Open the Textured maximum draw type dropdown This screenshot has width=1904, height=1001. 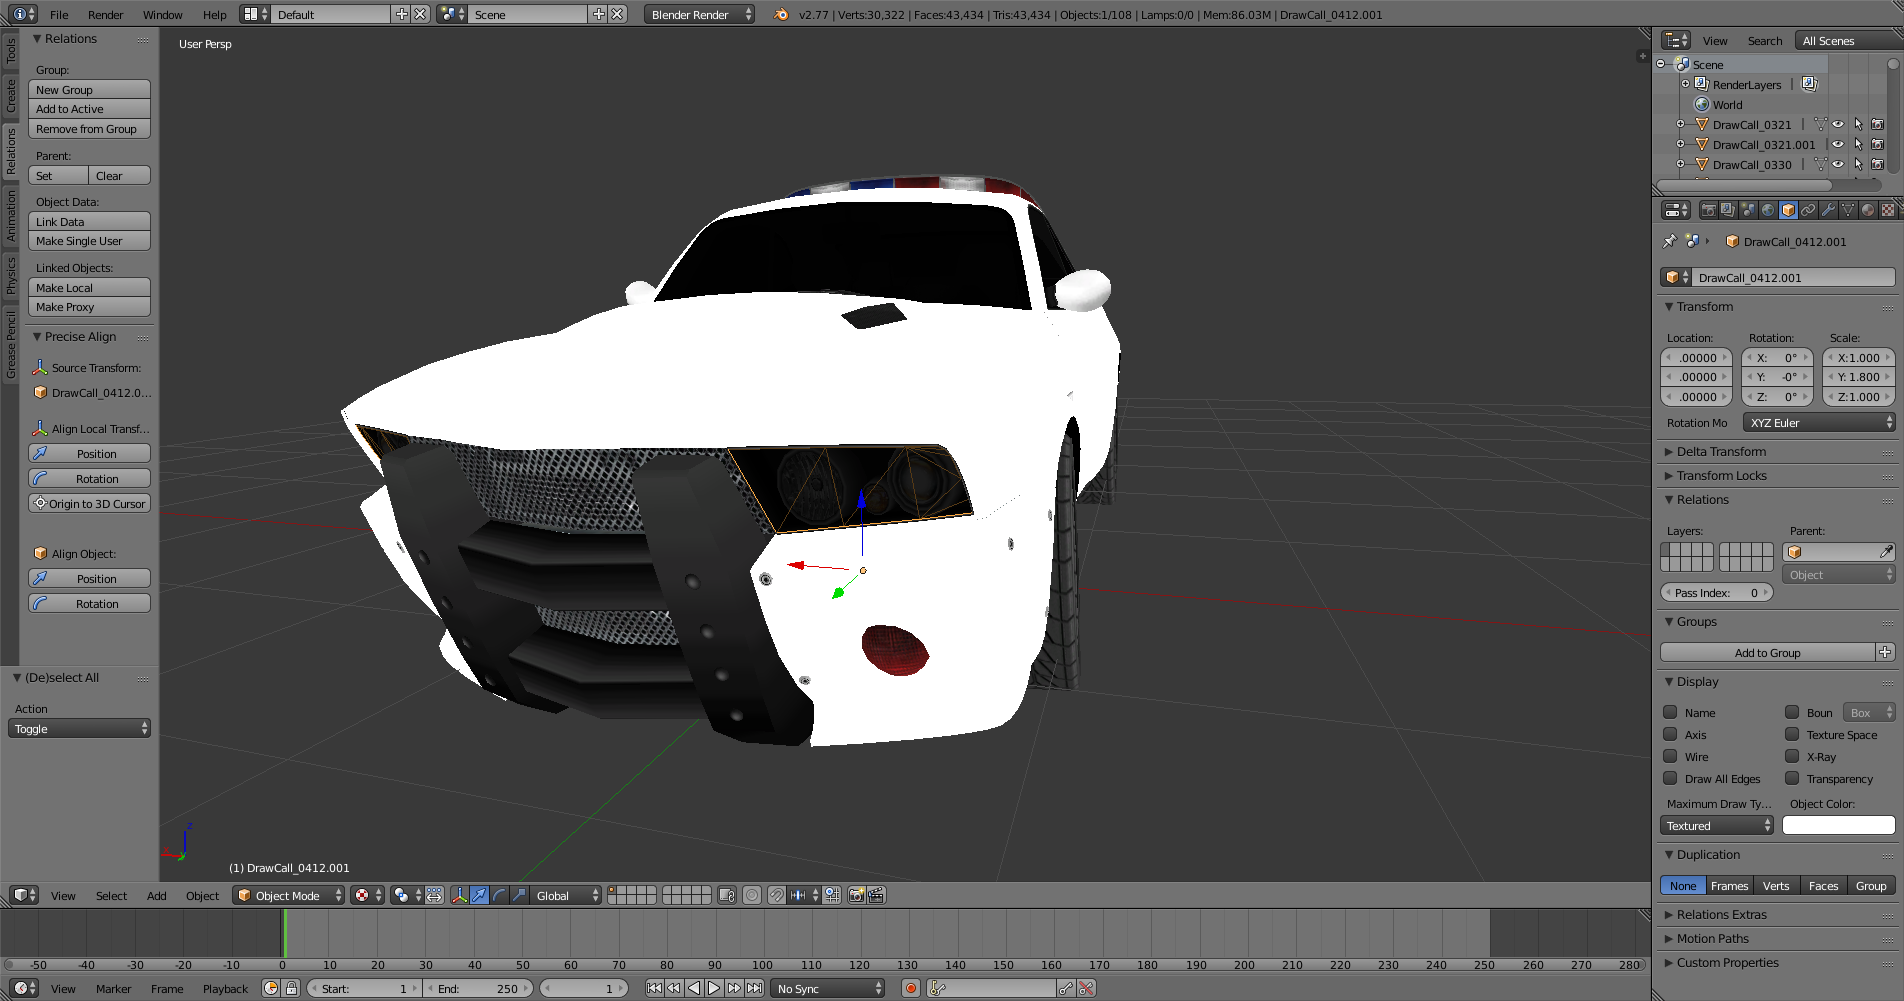[x=1717, y=825]
